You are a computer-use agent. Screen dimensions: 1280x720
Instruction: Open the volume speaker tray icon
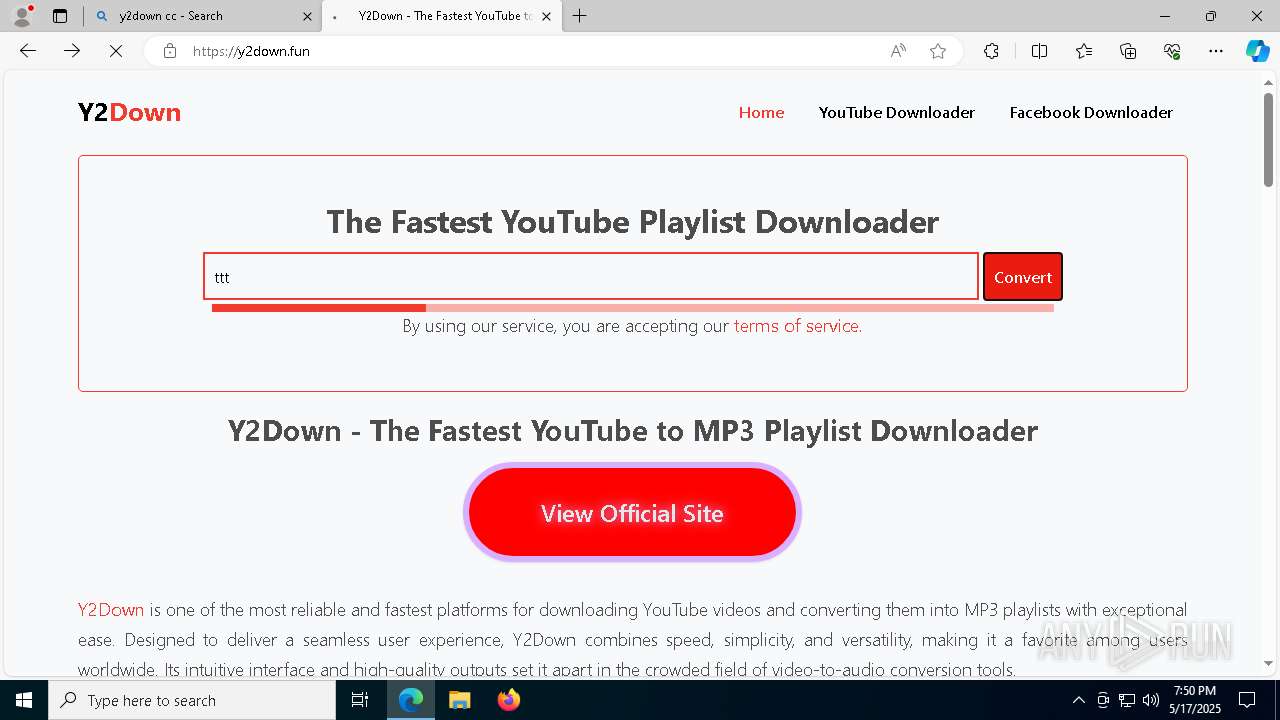coord(1151,700)
